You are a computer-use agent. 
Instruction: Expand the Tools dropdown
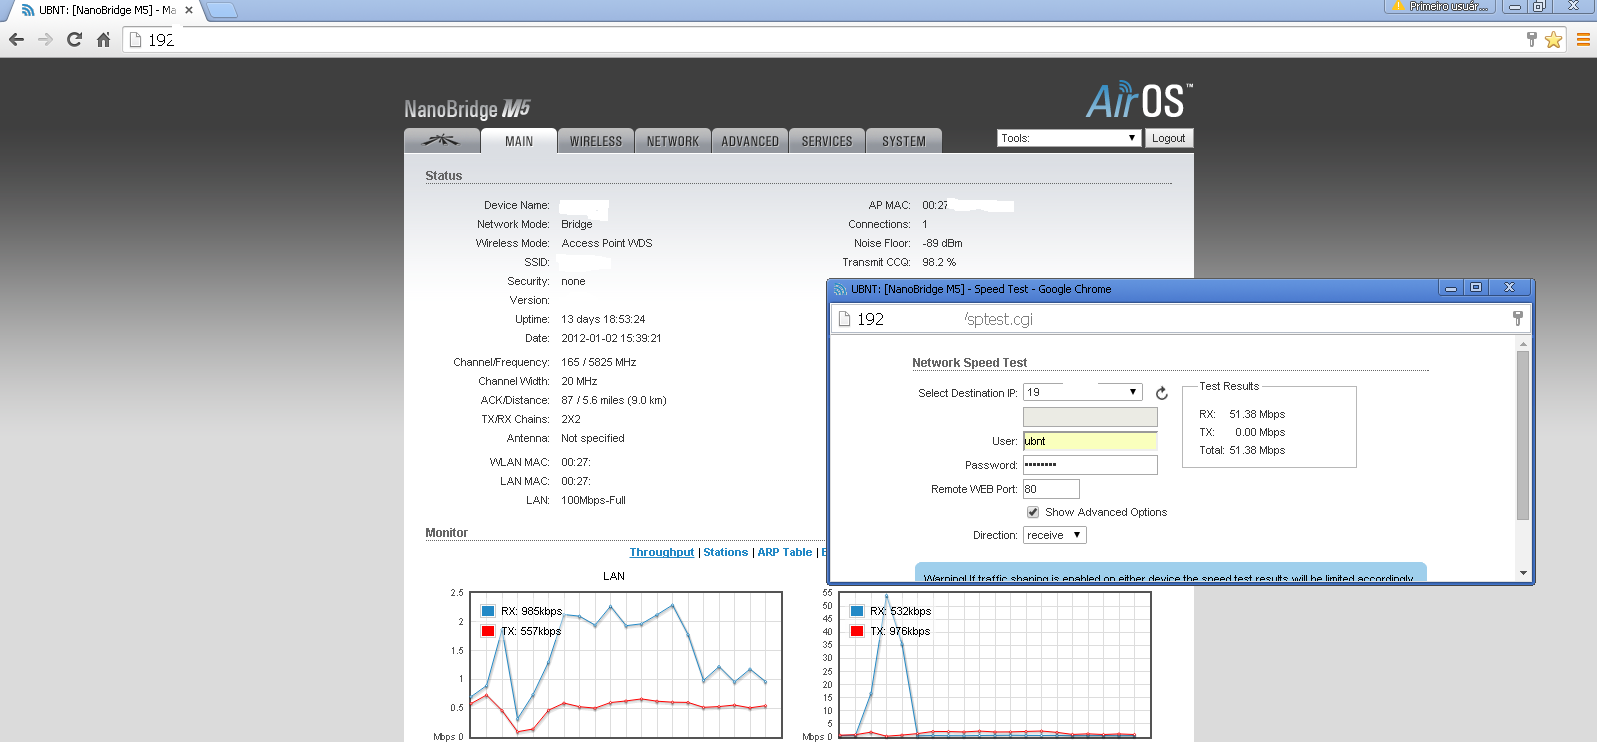click(x=1069, y=138)
